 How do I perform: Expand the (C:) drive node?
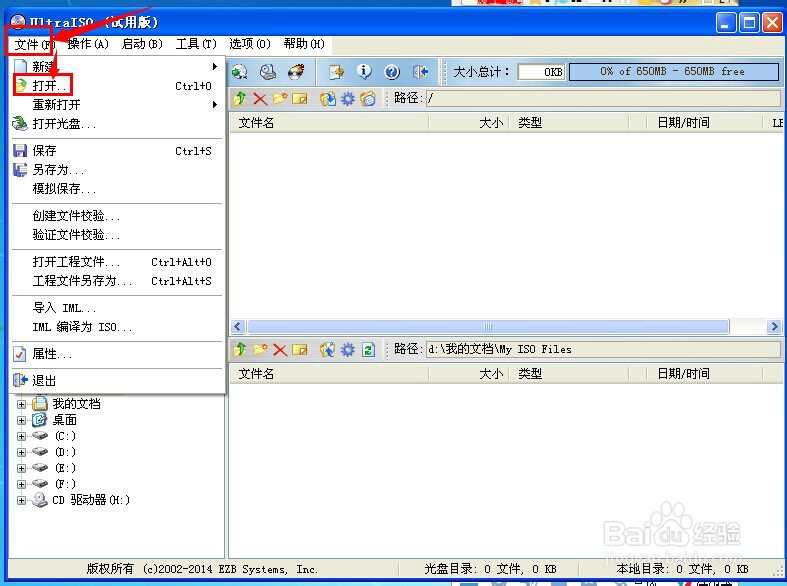tap(21, 436)
